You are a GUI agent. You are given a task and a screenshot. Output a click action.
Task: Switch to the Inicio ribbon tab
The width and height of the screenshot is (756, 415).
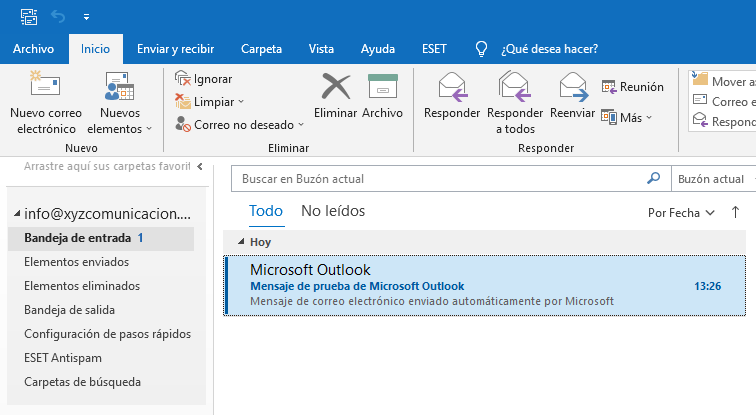coord(95,49)
